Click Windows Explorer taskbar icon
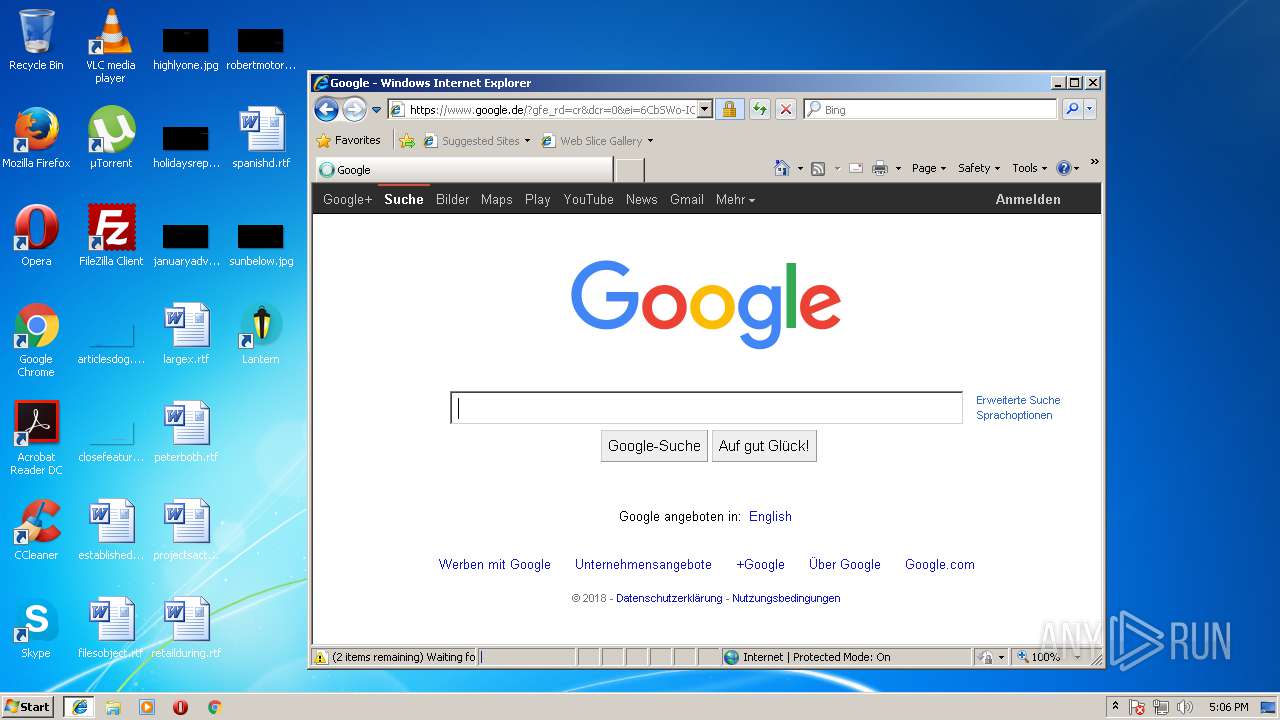The width and height of the screenshot is (1280, 720). (113, 707)
